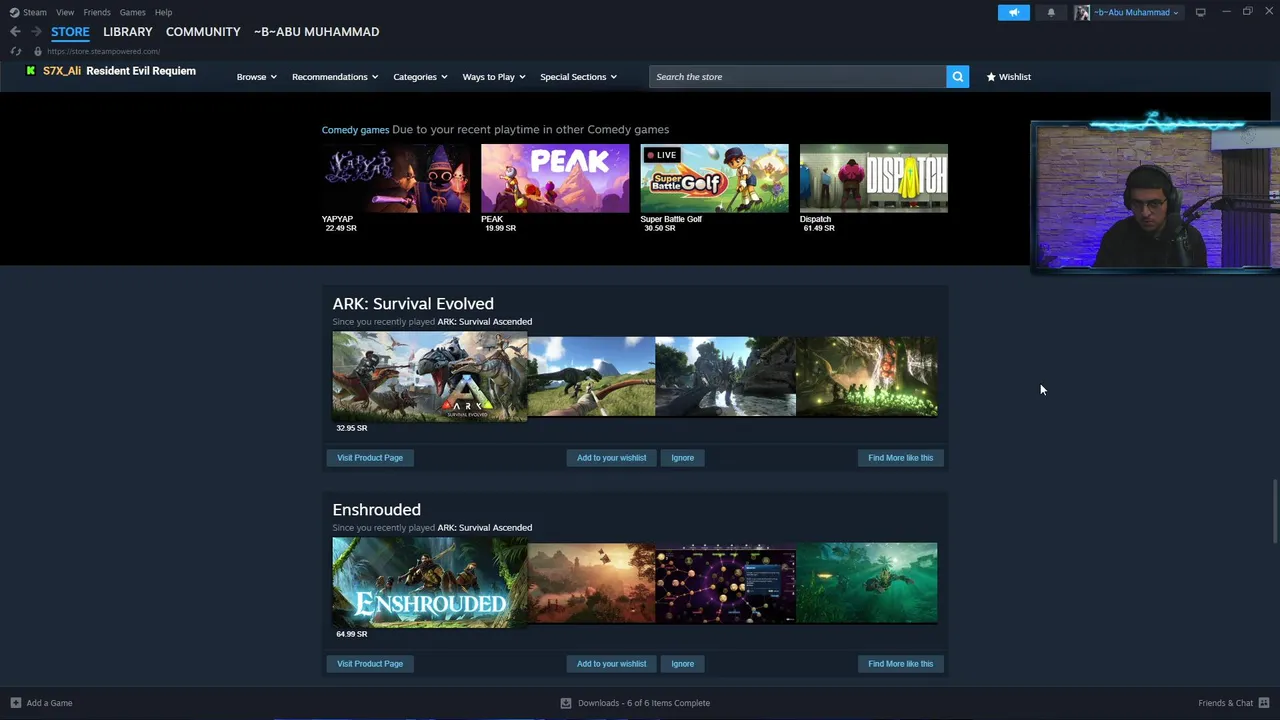Viewport: 1280px width, 720px height.
Task: Click the forward navigation arrow
Action: (36, 32)
